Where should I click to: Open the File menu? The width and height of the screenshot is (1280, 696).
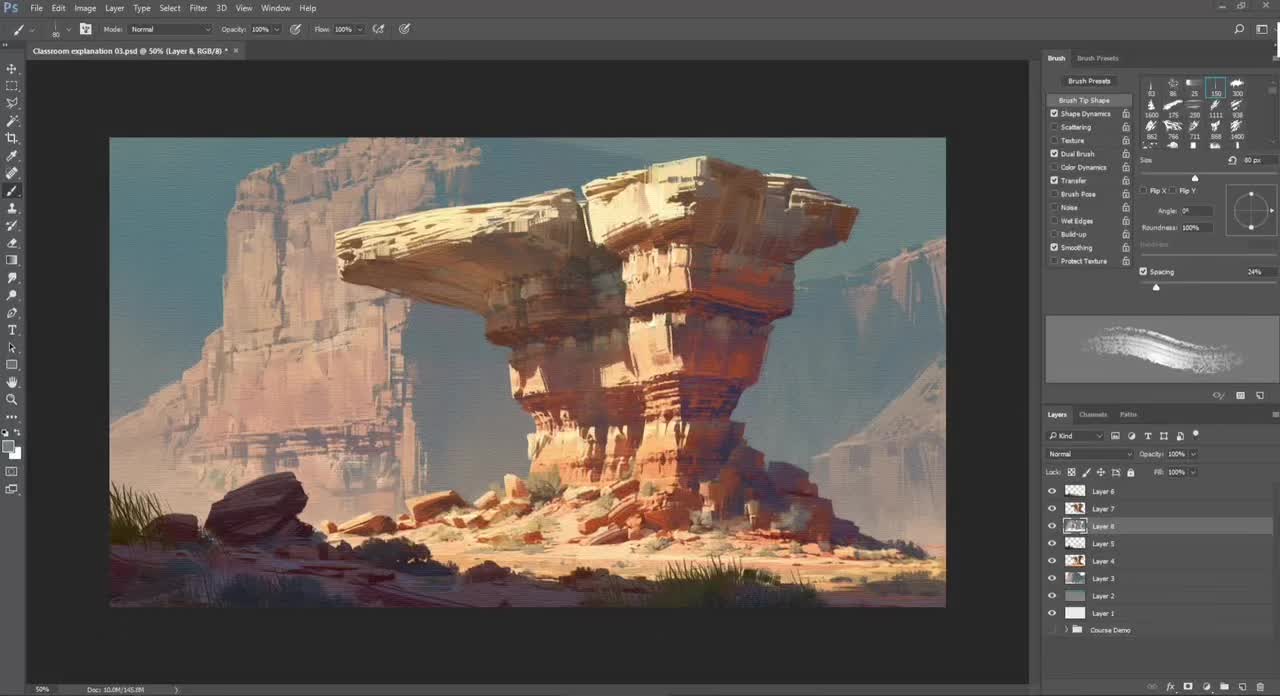click(37, 8)
